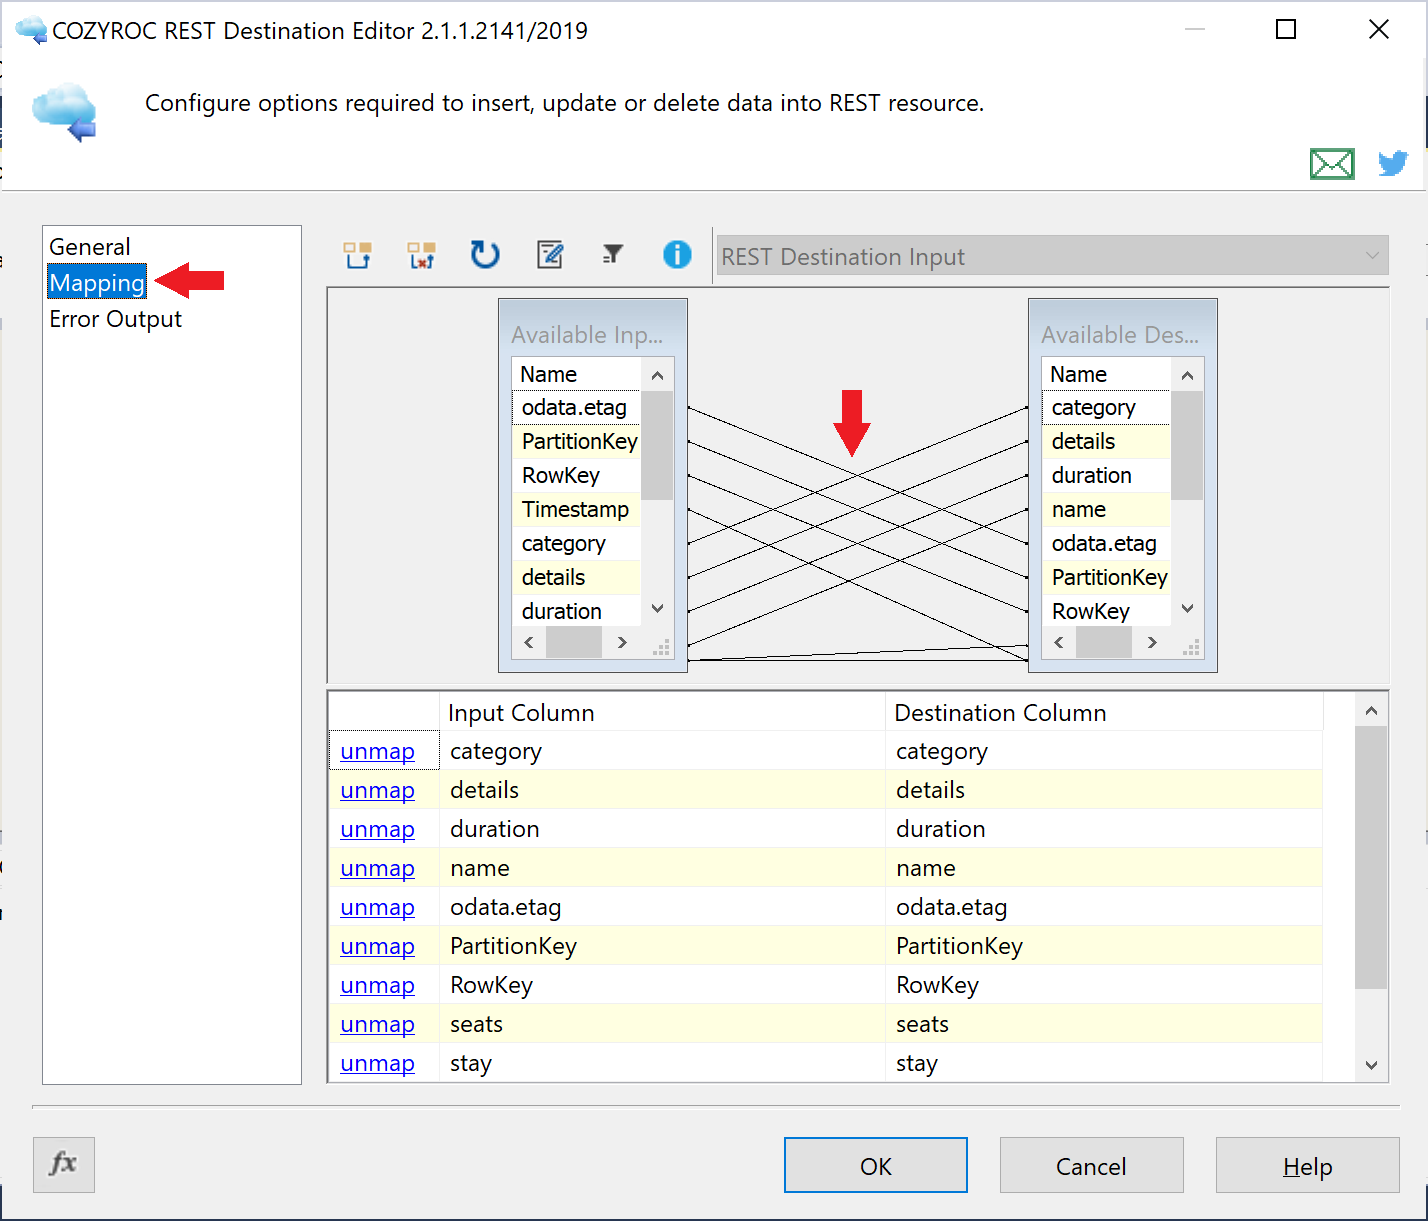Select PartitionKey in Available Destination list

click(1106, 577)
